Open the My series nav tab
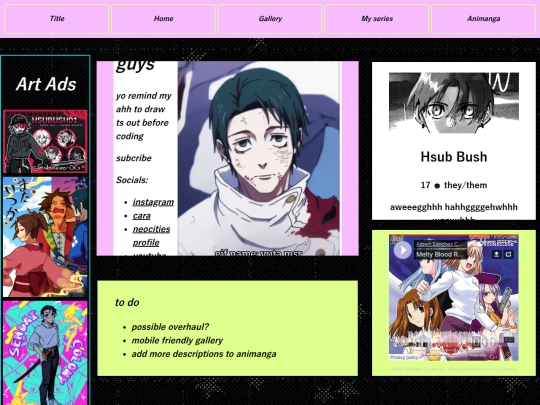Viewport: 540px width, 405px height. pos(377,19)
